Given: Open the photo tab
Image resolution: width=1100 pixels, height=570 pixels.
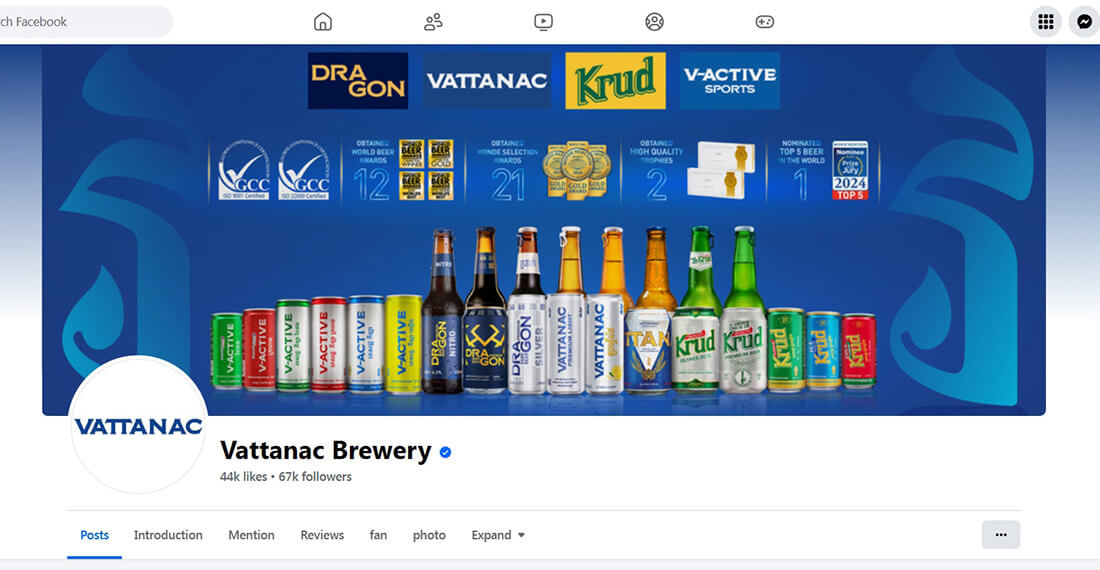Looking at the screenshot, I should pos(429,535).
